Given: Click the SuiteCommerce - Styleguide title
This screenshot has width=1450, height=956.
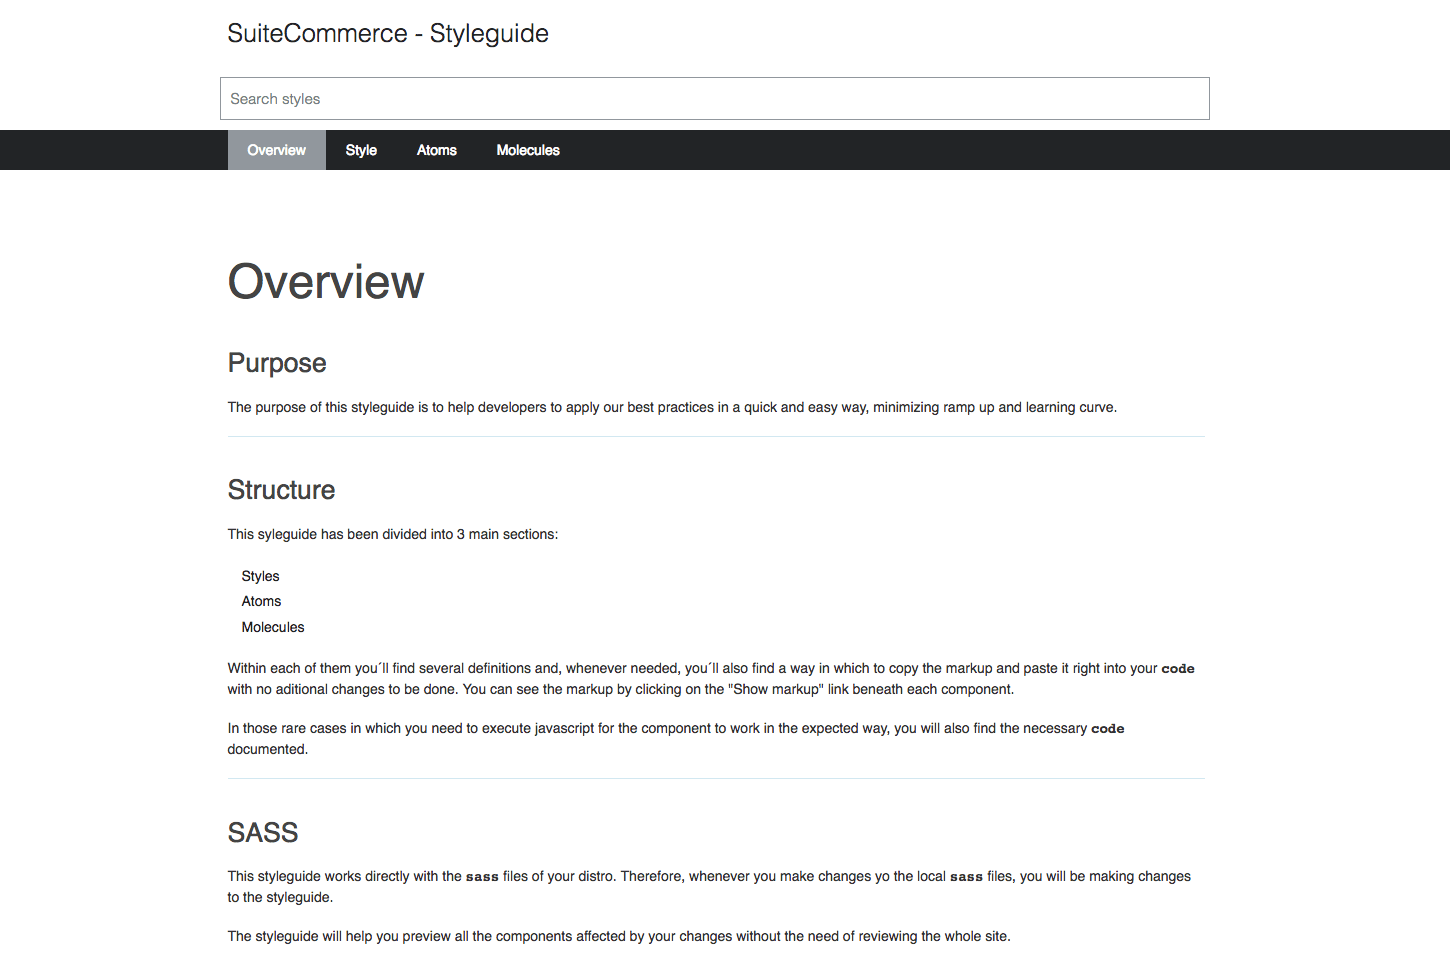Looking at the screenshot, I should (388, 33).
